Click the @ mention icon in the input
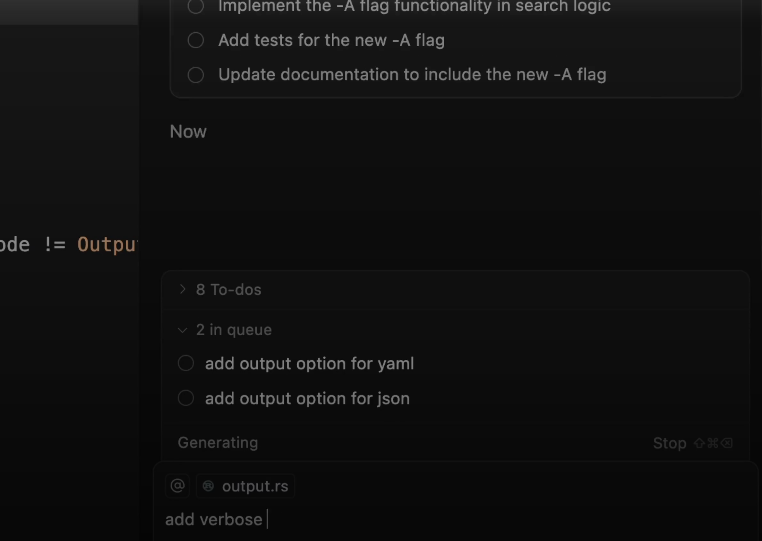Image resolution: width=762 pixels, height=541 pixels. [177, 486]
